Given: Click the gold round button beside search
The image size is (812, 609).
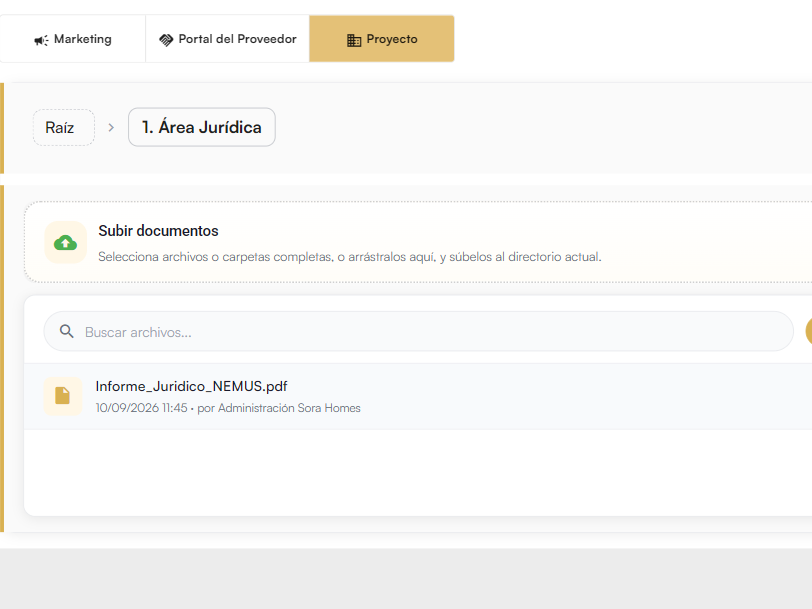Looking at the screenshot, I should pyautogui.click(x=808, y=331).
